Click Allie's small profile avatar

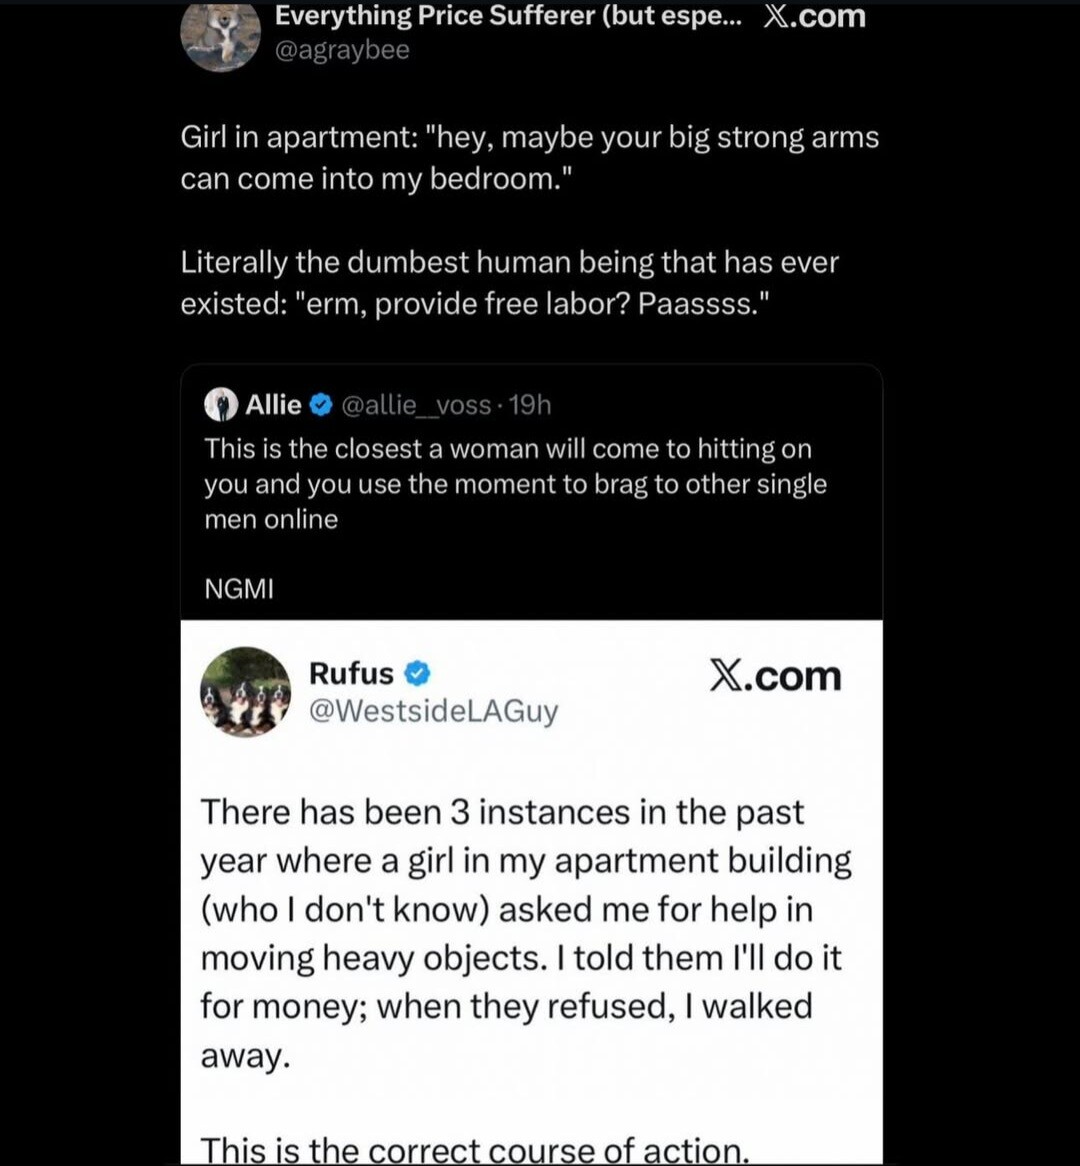(x=221, y=404)
